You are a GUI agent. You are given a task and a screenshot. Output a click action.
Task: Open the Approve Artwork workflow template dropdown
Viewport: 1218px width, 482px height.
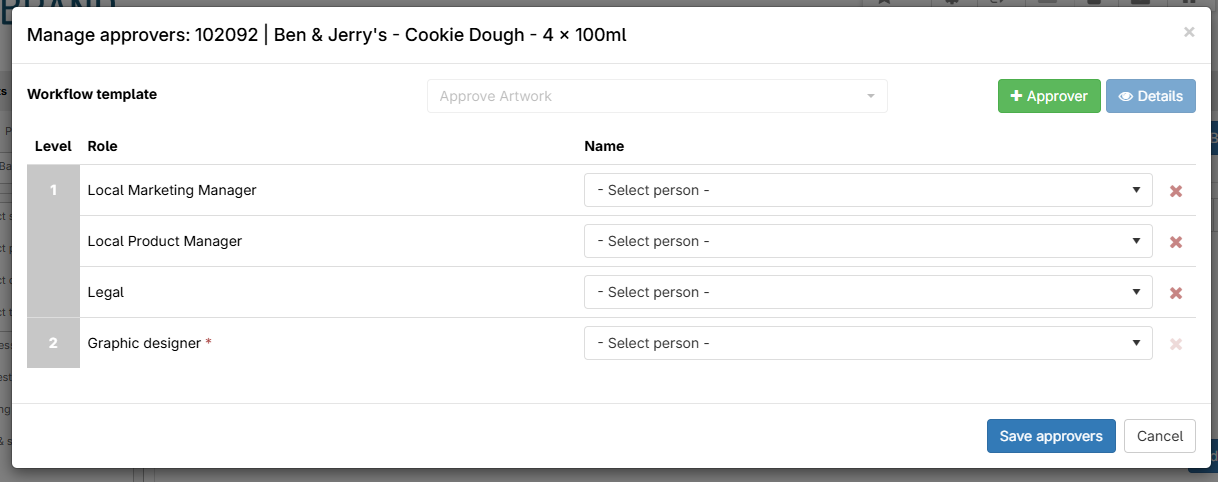657,96
